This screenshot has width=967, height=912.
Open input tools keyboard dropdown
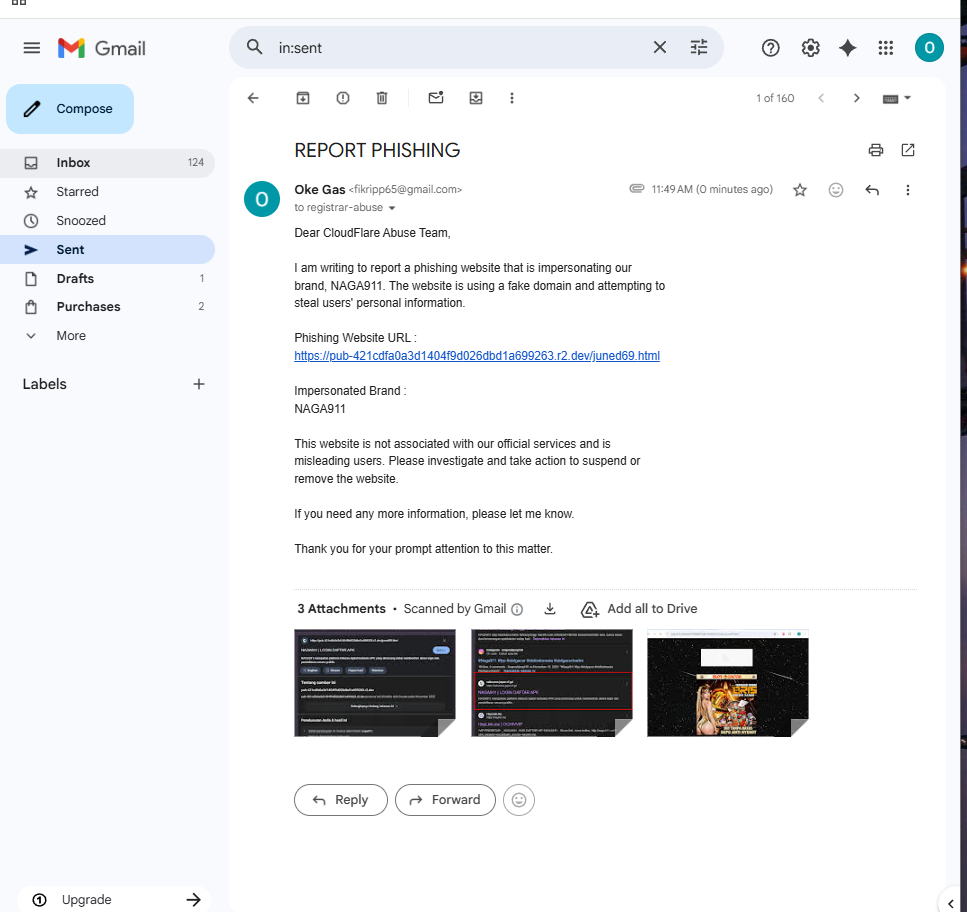(x=897, y=99)
